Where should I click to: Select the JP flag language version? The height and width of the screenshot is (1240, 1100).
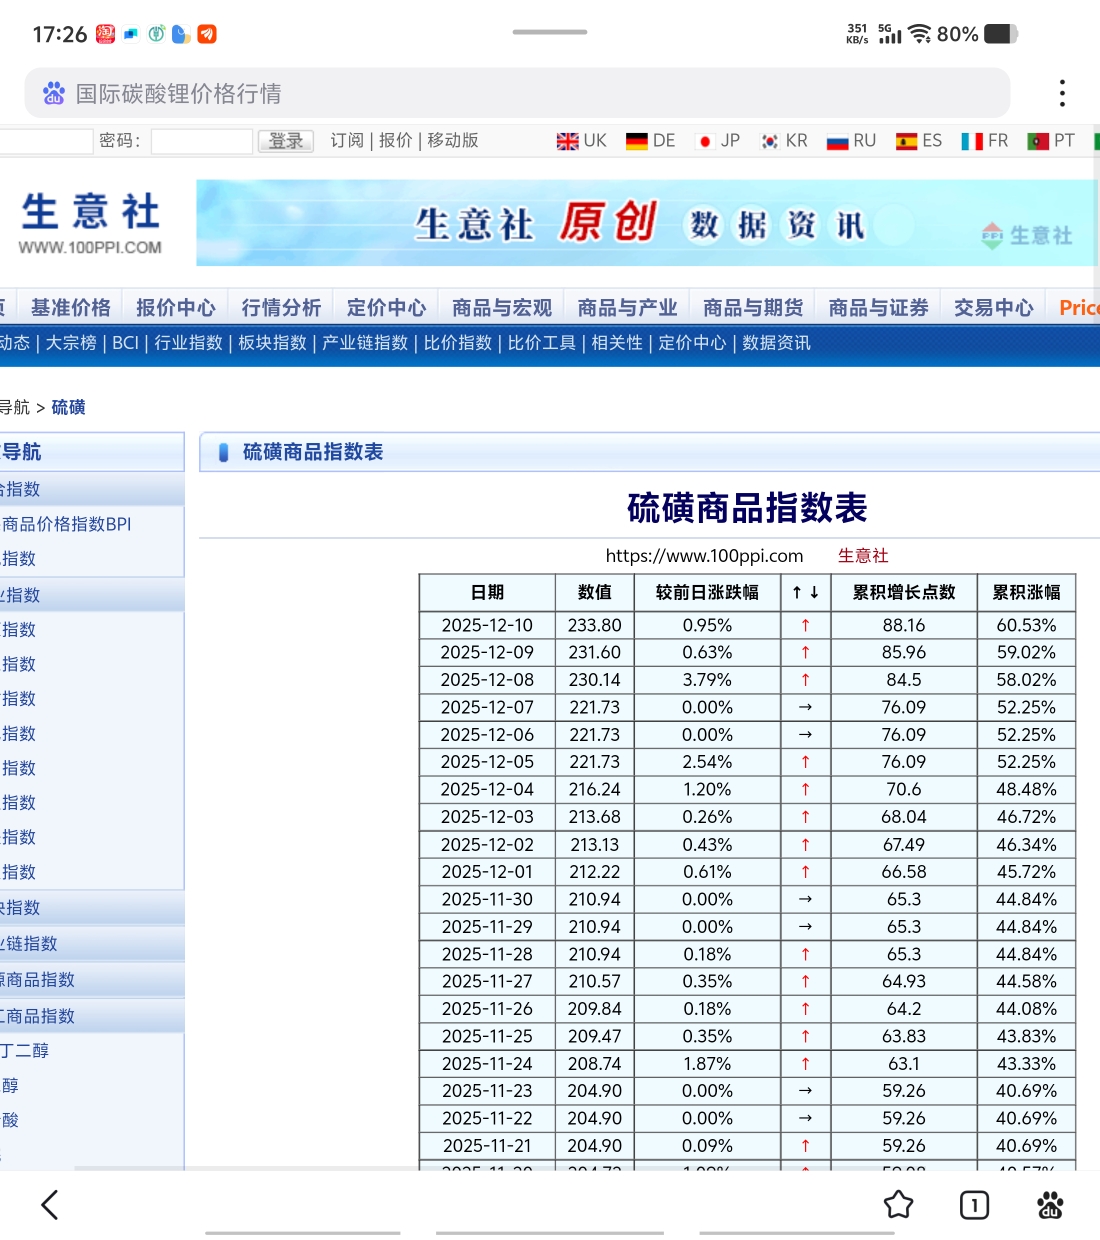(x=718, y=141)
